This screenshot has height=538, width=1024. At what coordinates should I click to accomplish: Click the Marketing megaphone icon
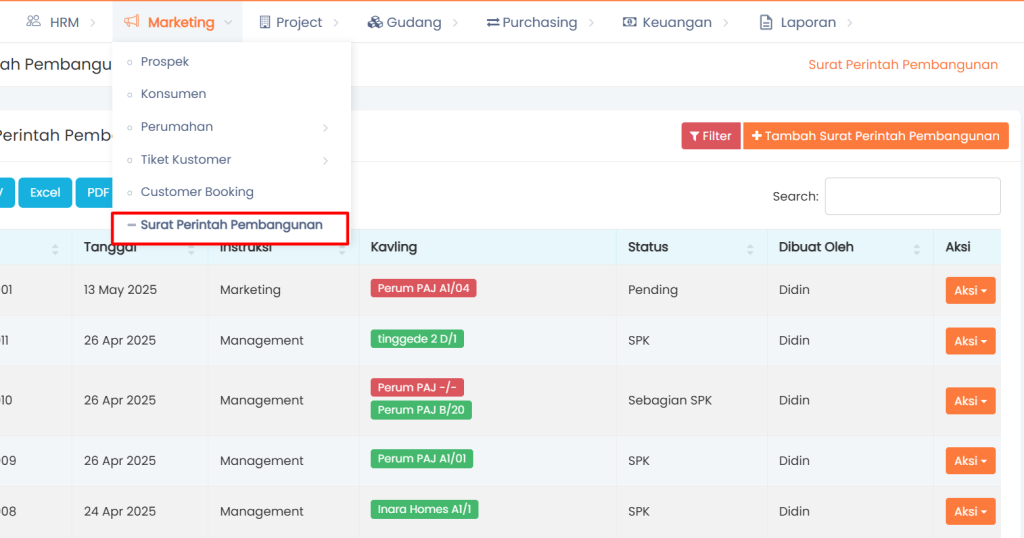[x=132, y=22]
